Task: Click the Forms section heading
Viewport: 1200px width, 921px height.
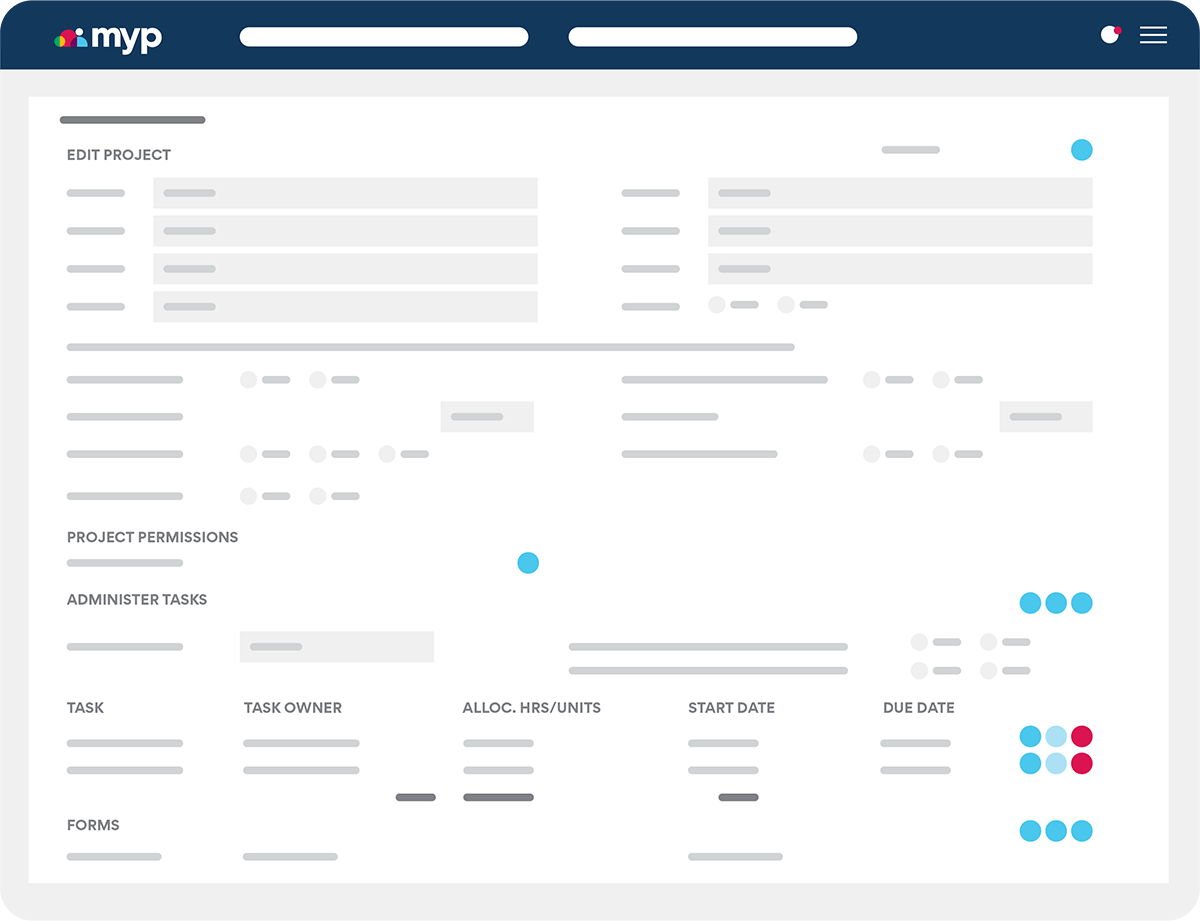Action: tap(93, 825)
